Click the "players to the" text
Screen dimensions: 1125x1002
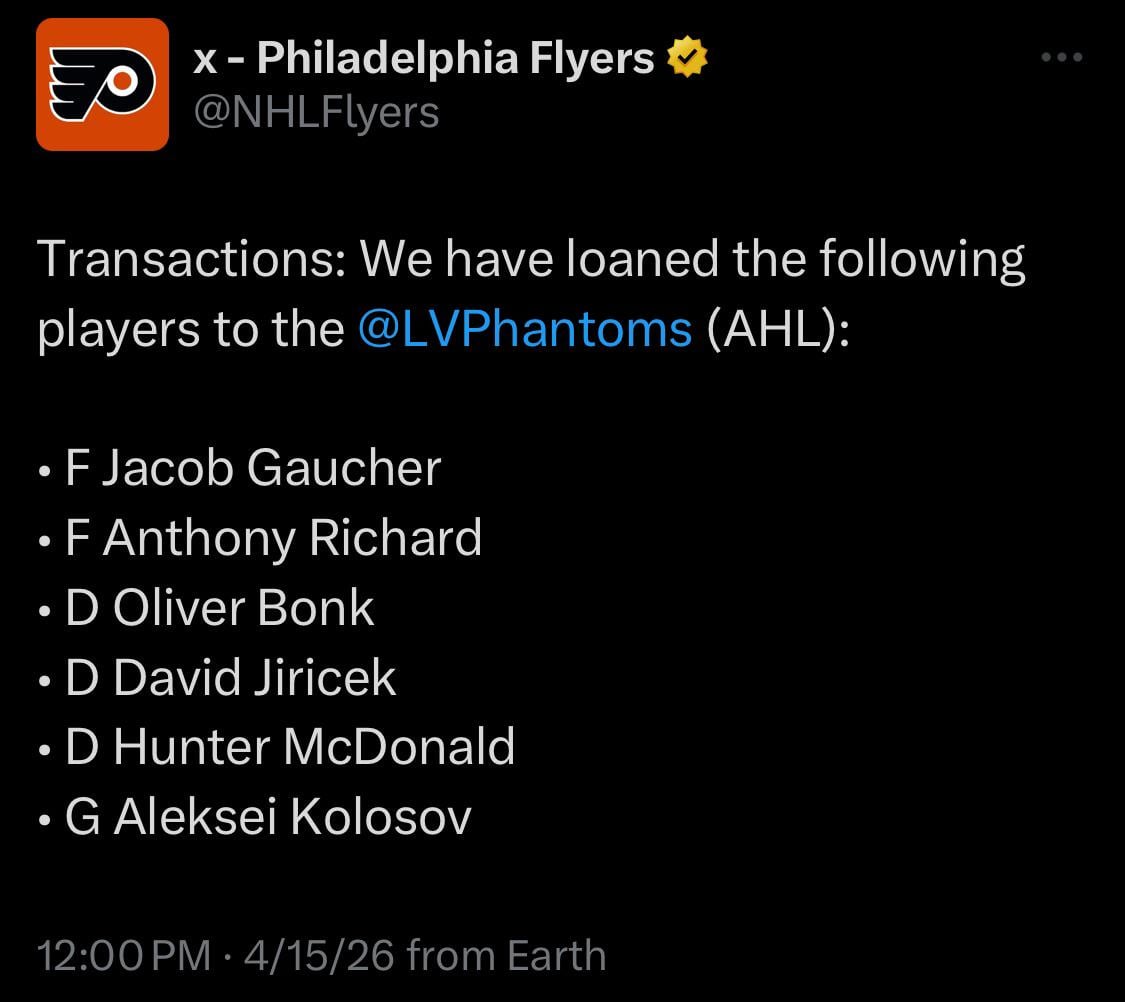191,328
